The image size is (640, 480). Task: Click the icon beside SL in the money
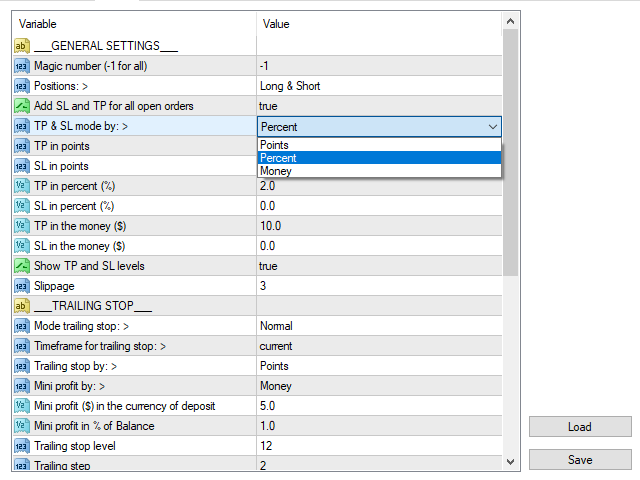(x=22, y=246)
